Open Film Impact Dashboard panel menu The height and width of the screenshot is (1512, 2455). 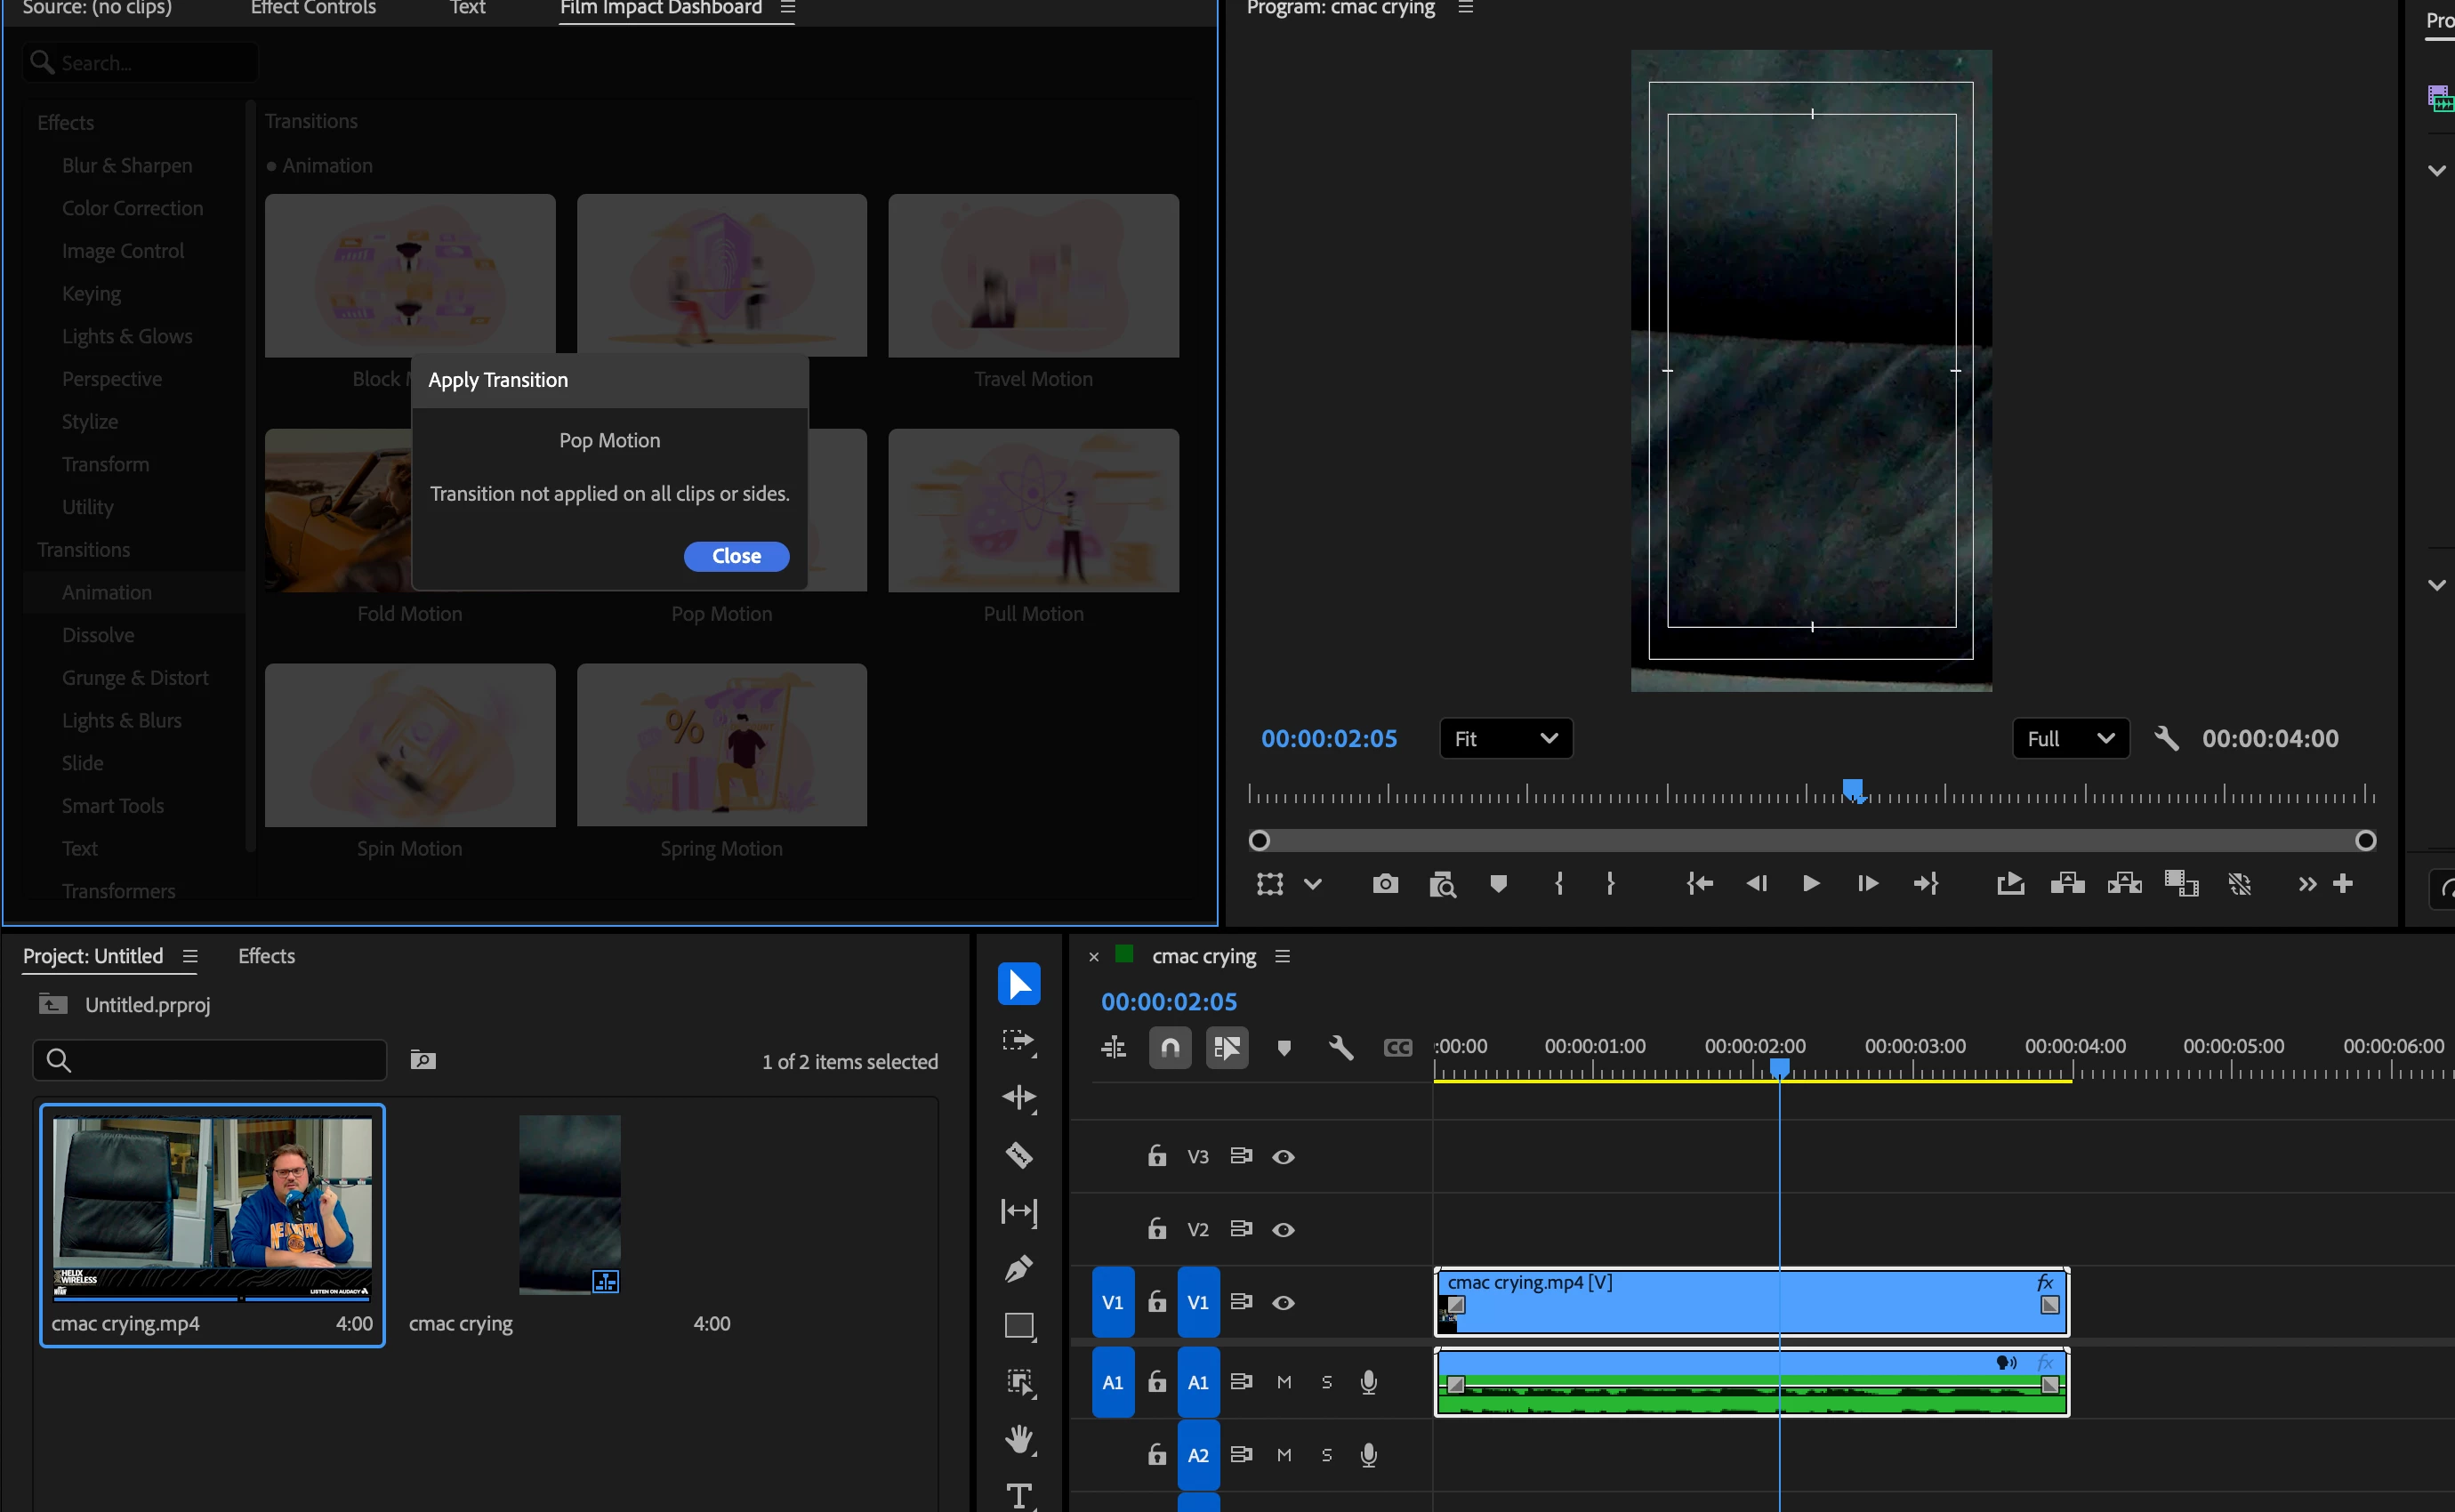788,8
